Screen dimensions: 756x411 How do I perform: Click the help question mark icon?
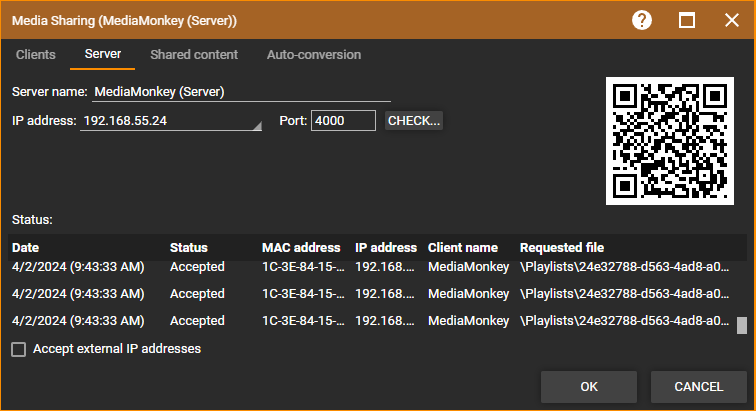click(642, 20)
